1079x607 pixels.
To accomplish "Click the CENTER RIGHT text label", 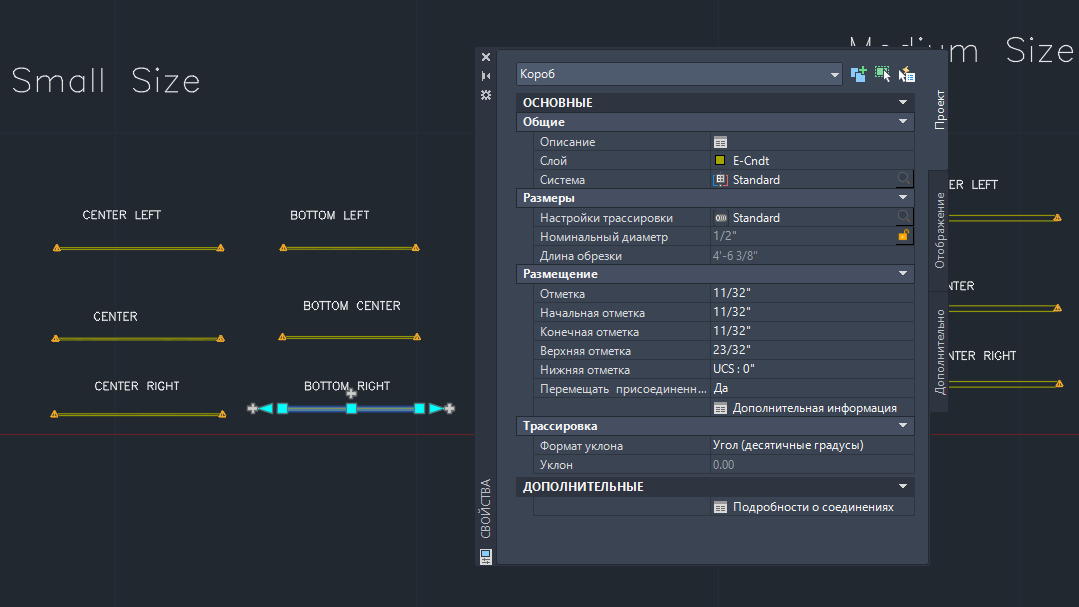I will coord(137,386).
